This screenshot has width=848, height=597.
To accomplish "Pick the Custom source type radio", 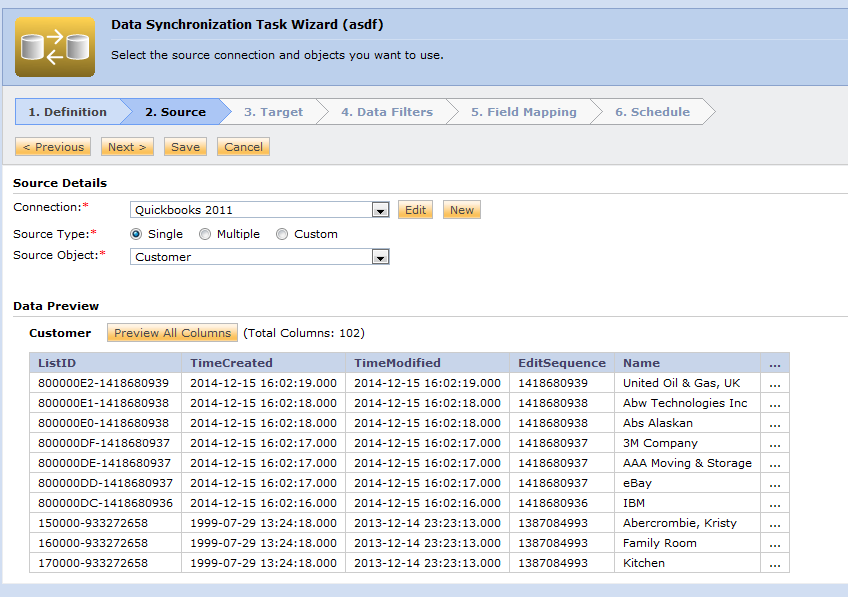I will tap(282, 234).
